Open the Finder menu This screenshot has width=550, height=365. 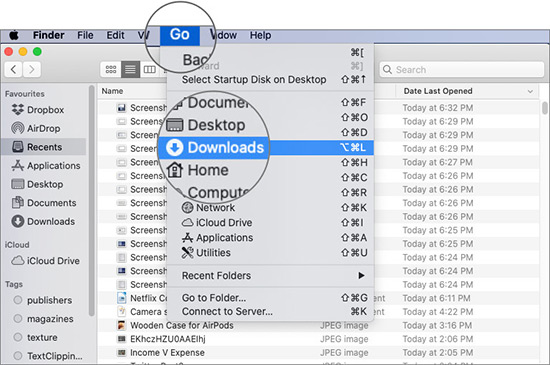pos(48,35)
